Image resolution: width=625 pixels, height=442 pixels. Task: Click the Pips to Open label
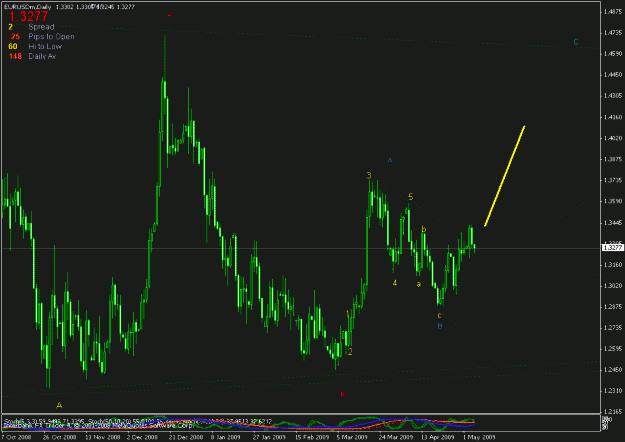coord(51,37)
